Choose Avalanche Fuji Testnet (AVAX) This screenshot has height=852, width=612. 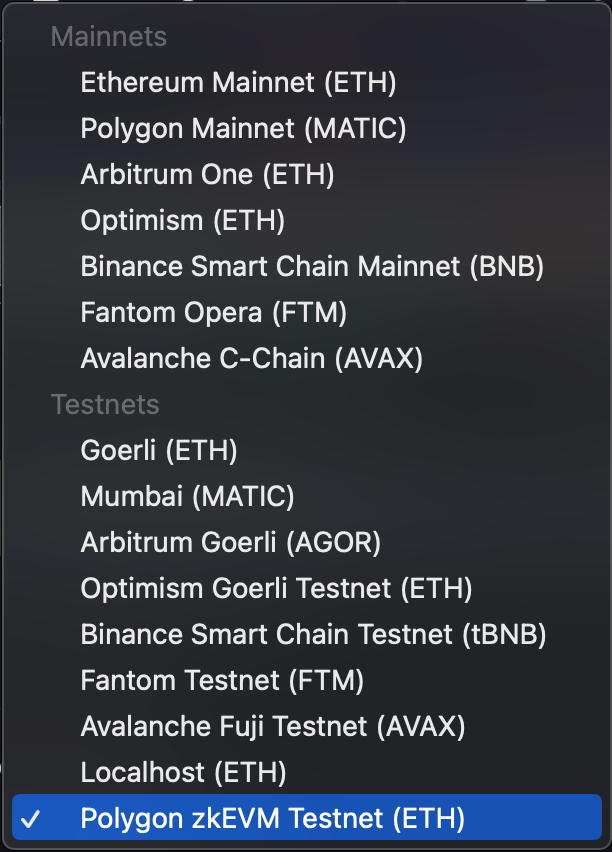coord(272,726)
